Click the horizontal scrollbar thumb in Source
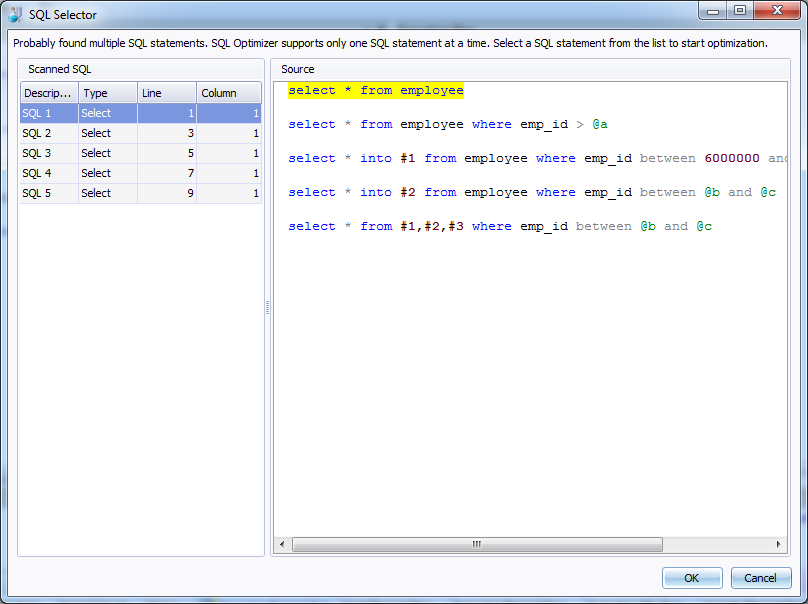The image size is (808, 604). click(476, 545)
